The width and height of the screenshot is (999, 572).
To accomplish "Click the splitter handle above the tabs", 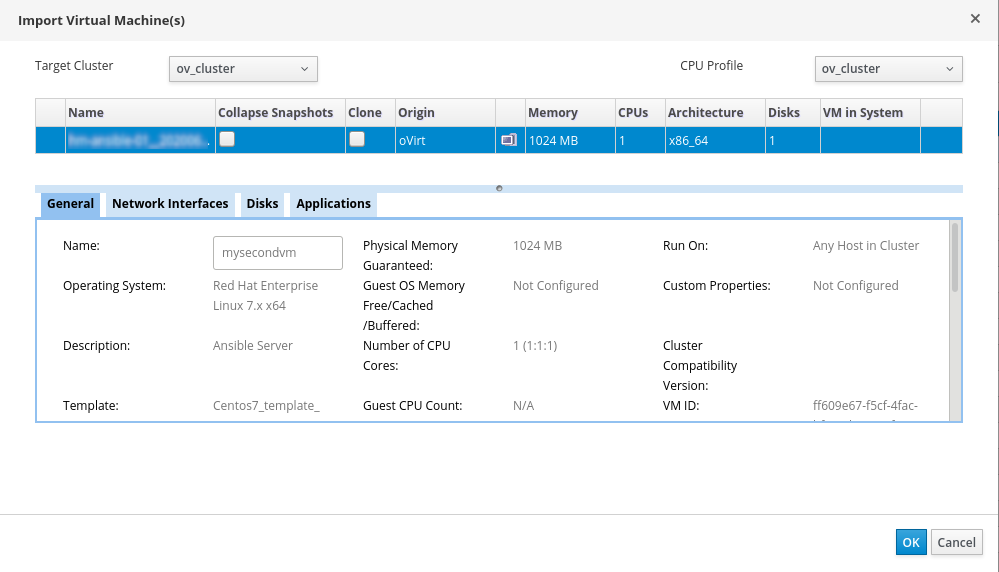I will pyautogui.click(x=499, y=189).
